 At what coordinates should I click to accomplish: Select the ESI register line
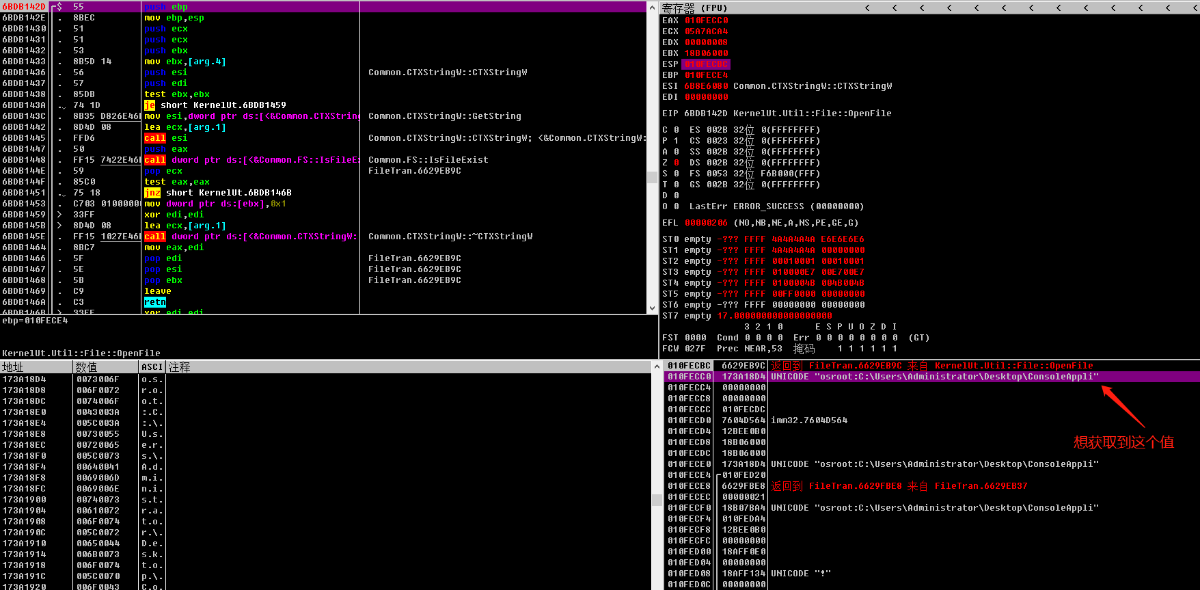(778, 87)
